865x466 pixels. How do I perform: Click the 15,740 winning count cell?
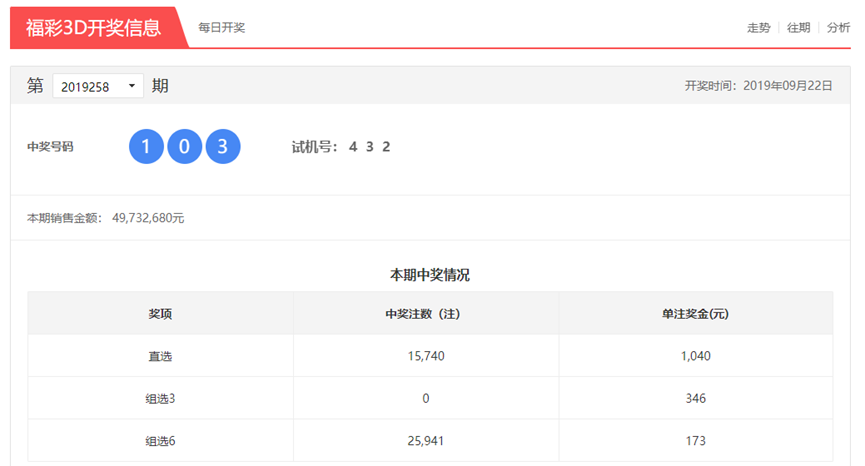pos(425,356)
